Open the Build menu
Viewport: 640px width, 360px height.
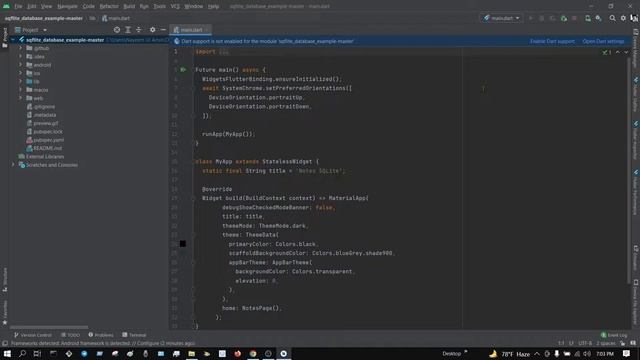[x=129, y=7]
